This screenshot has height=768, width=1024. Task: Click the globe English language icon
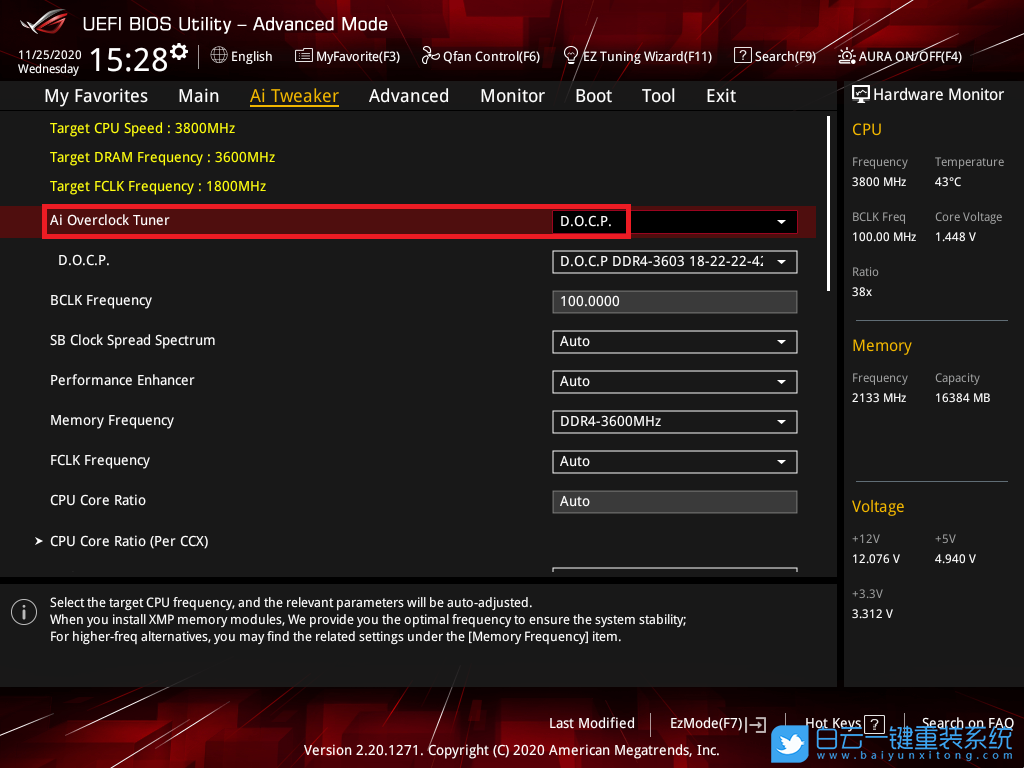click(x=219, y=56)
